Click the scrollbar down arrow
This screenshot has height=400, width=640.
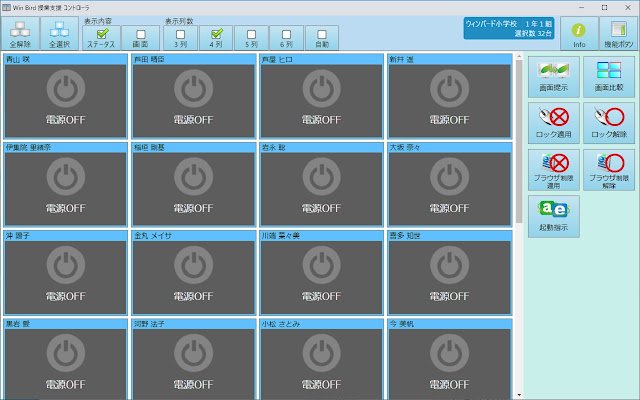pyautogui.click(x=519, y=395)
